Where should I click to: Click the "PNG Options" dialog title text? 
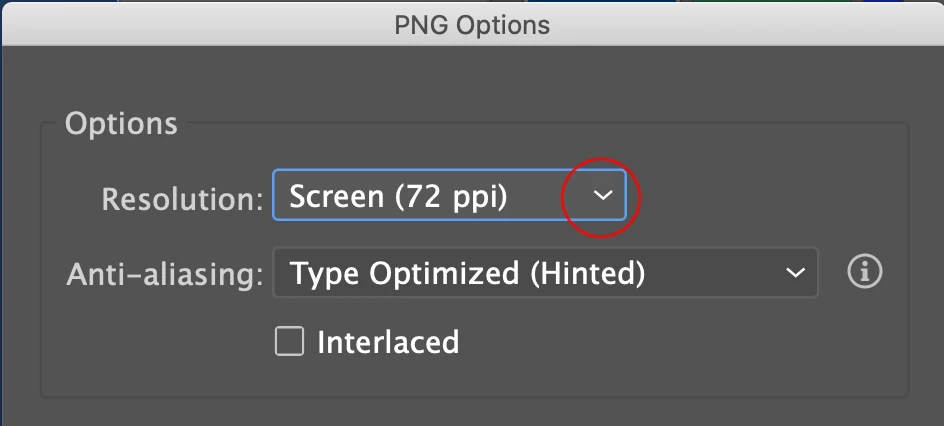pos(472,24)
